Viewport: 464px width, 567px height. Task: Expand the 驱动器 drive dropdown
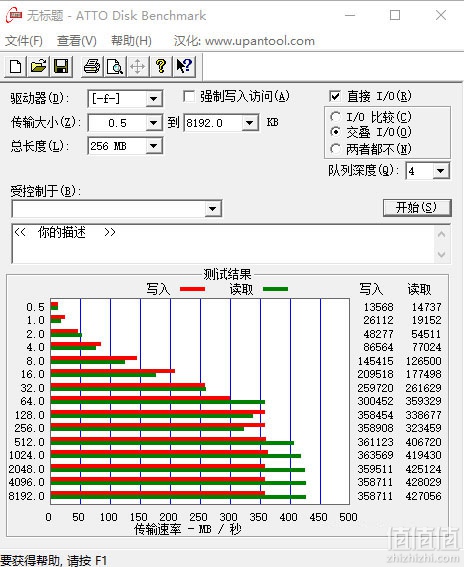click(x=153, y=99)
